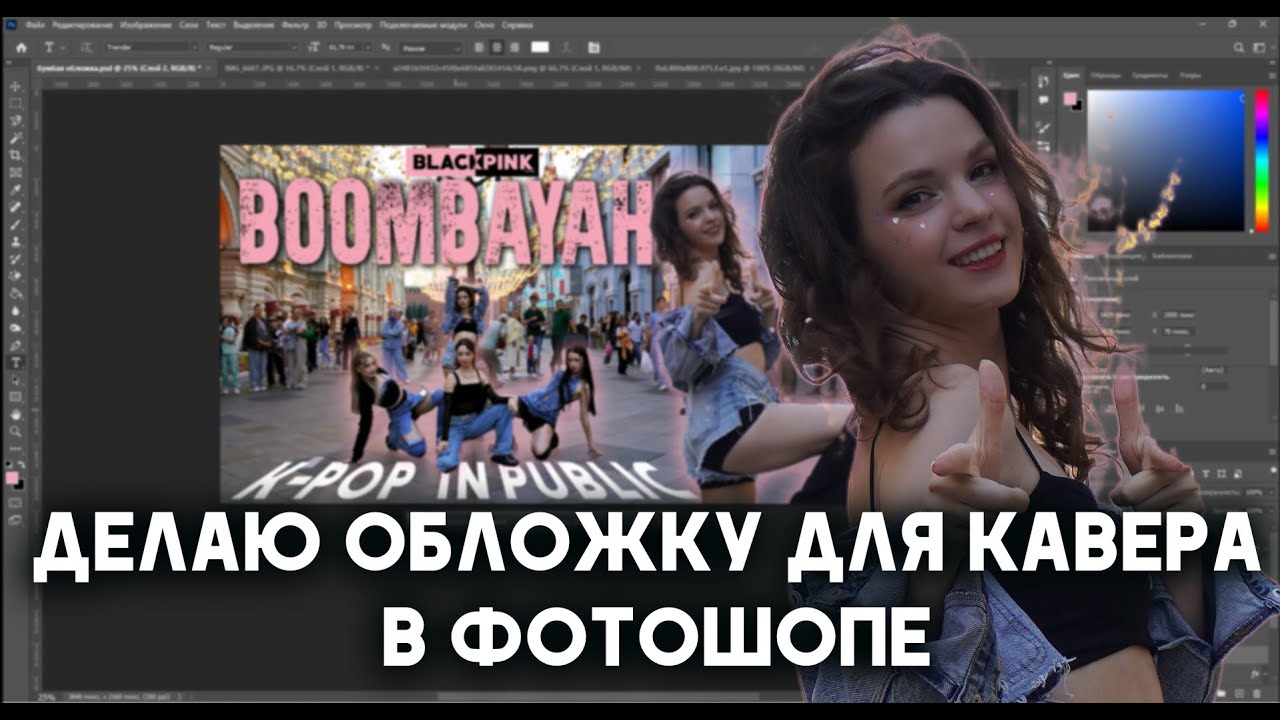1280x720 pixels.
Task: Select the Eraser tool
Action: coord(16,276)
